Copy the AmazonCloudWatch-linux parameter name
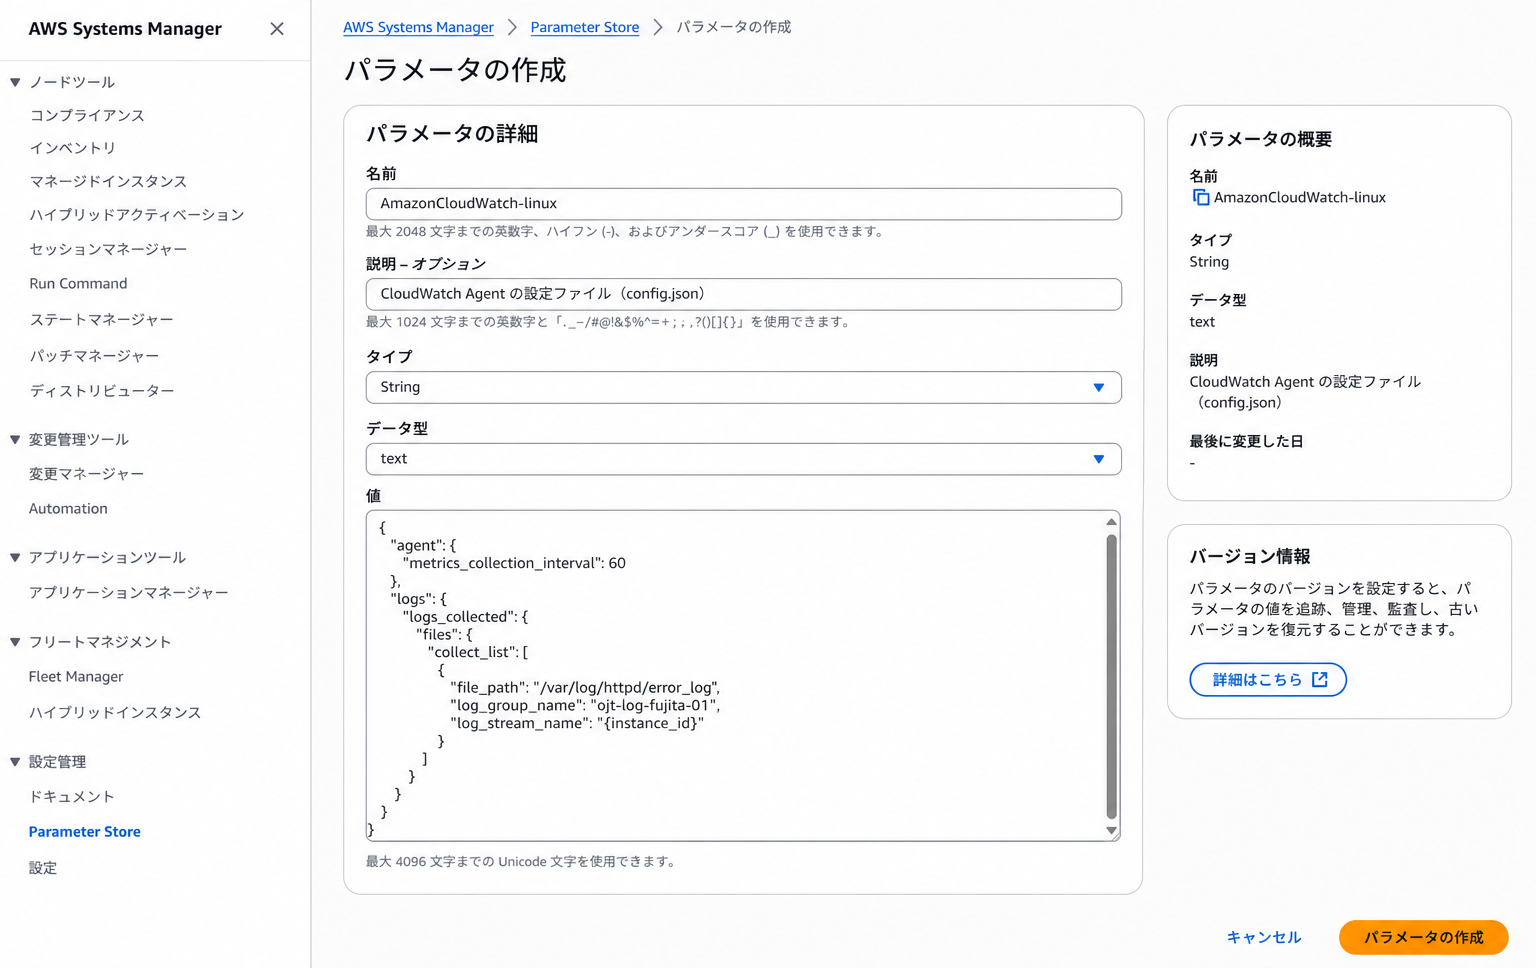 (1201, 198)
